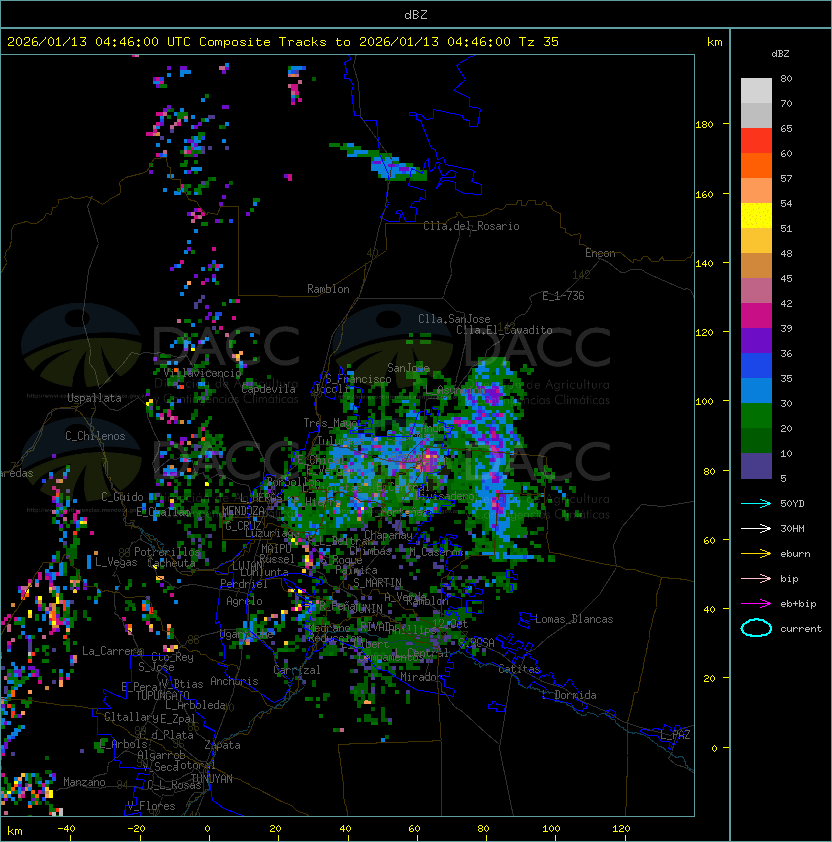The height and width of the screenshot is (842, 832).
Task: Pick the purple swatch in dBZ scale
Action: click(756, 341)
